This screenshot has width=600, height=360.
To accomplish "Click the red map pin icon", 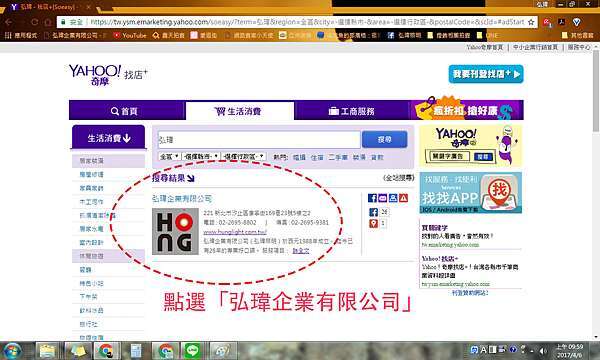I will 373,223.
